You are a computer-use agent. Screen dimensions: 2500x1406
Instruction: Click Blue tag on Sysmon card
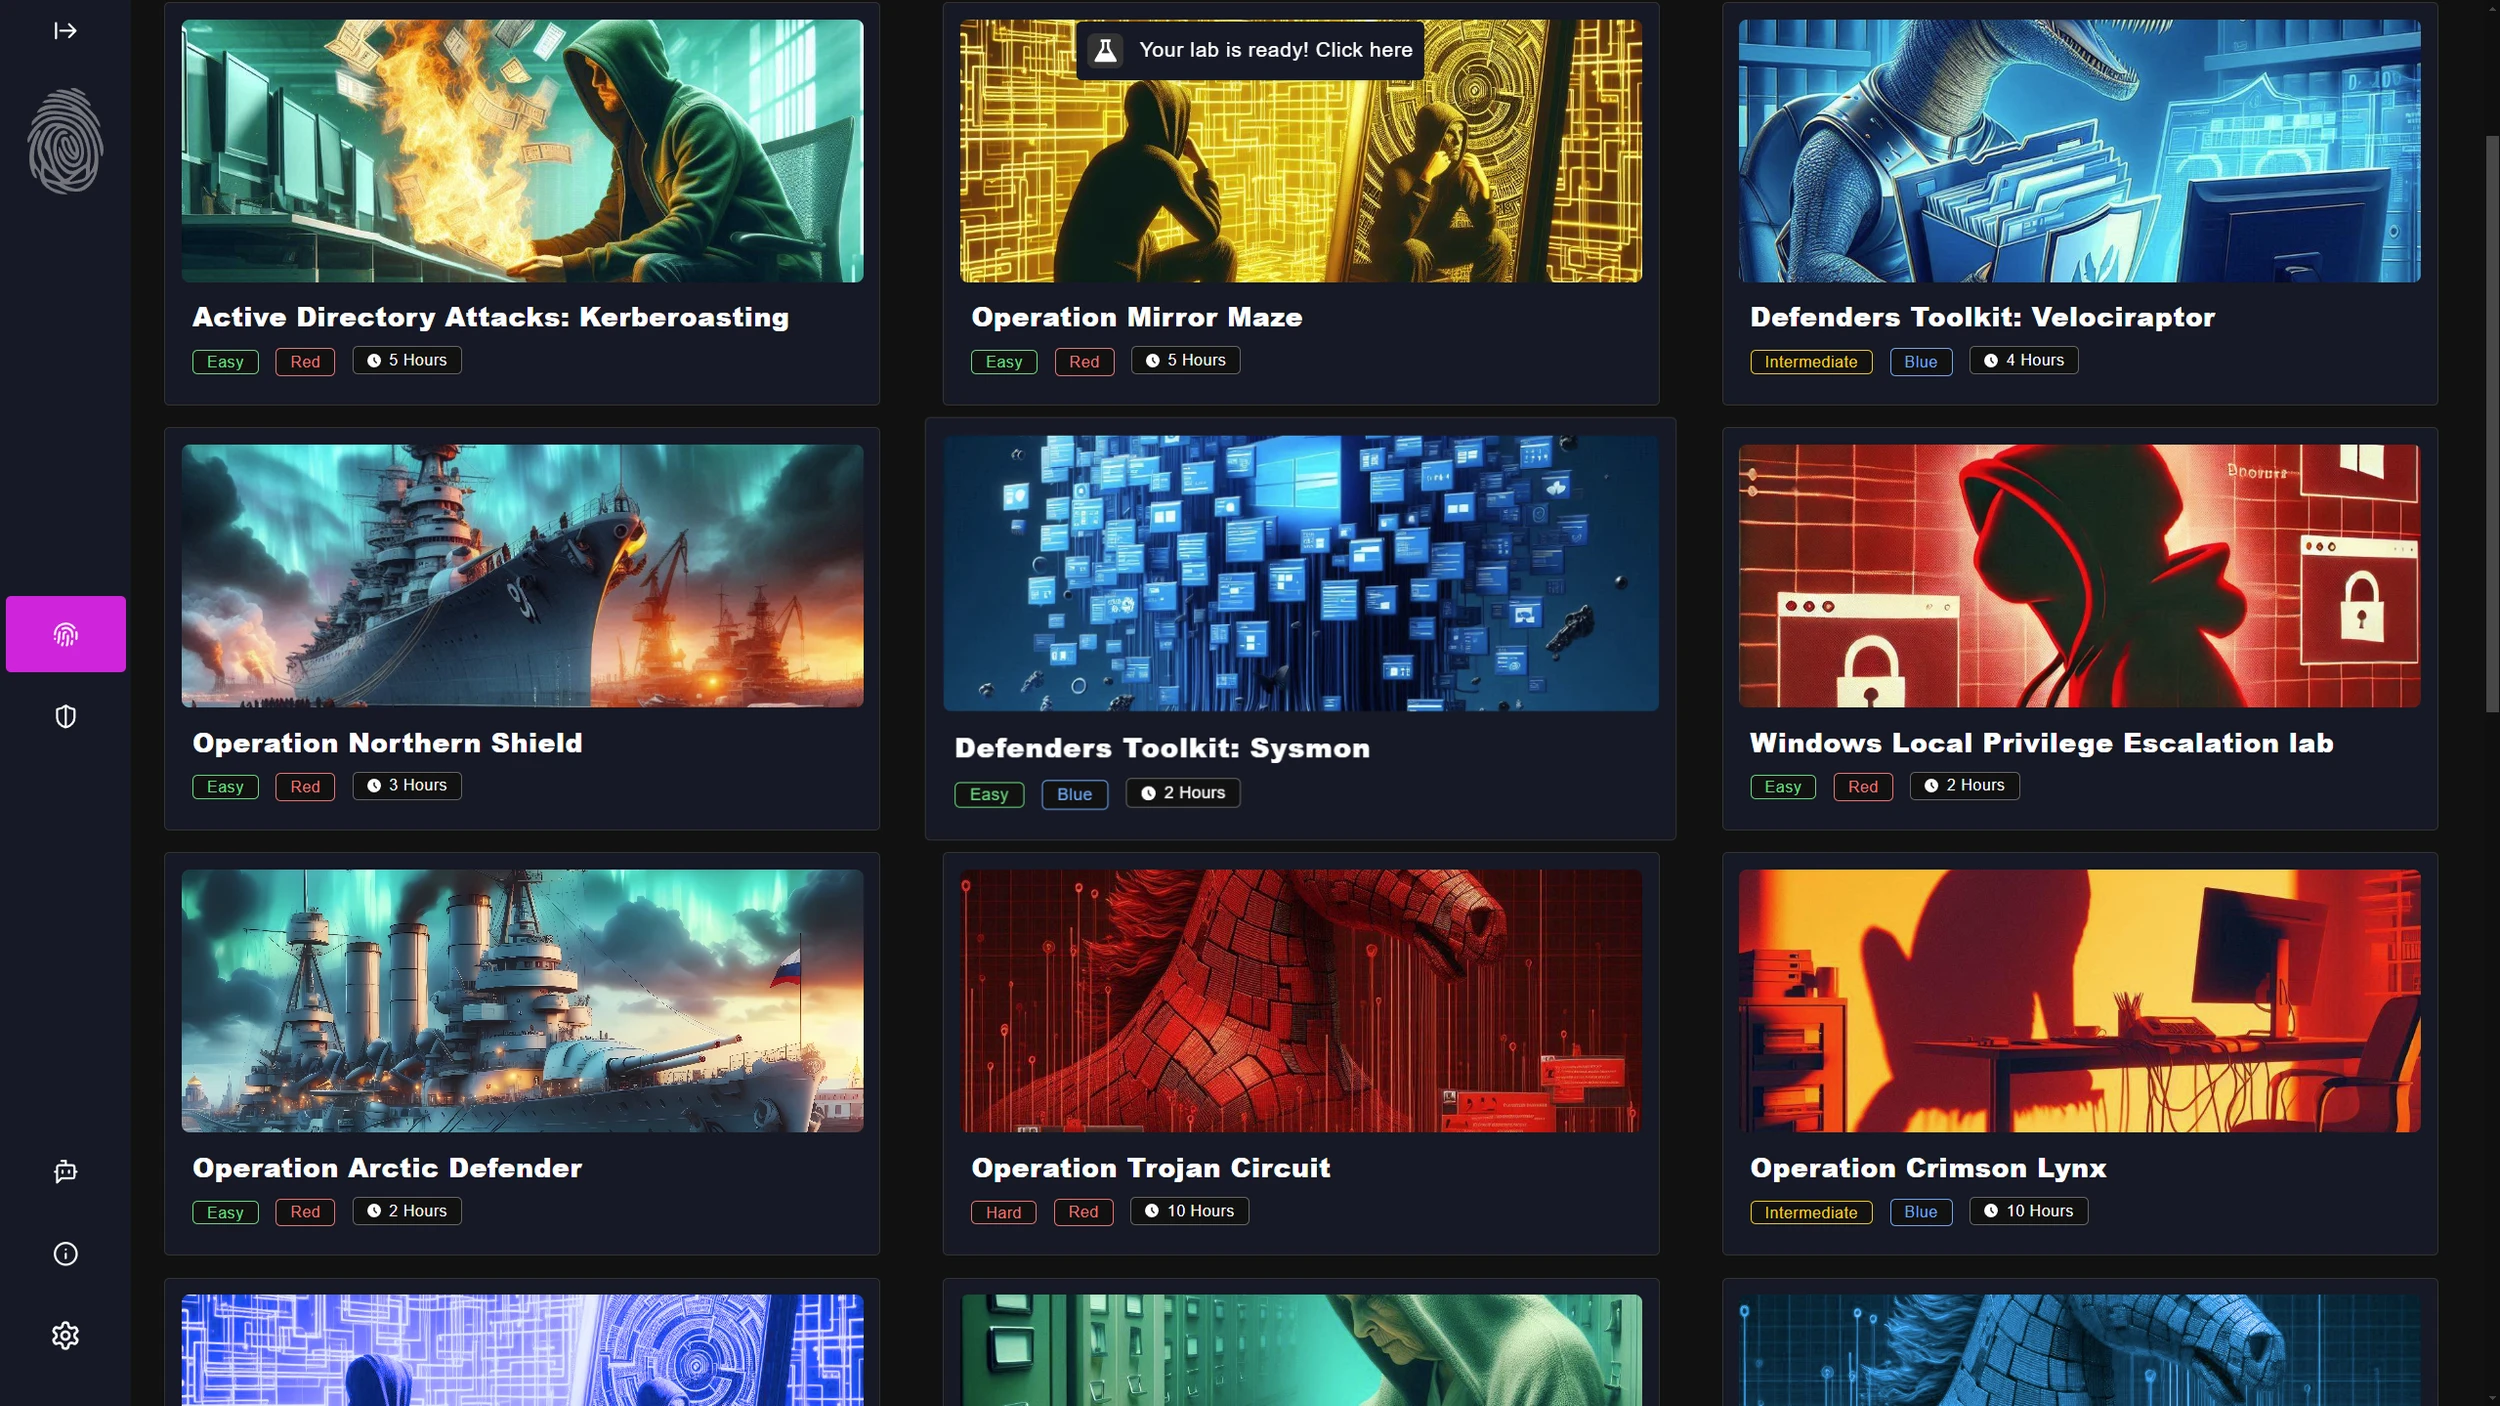click(1074, 794)
